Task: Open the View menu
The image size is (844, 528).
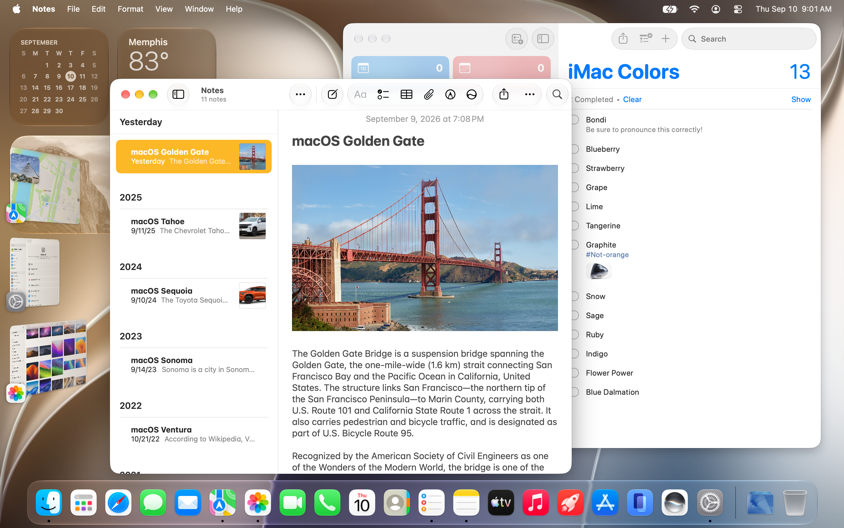Action: click(x=164, y=9)
